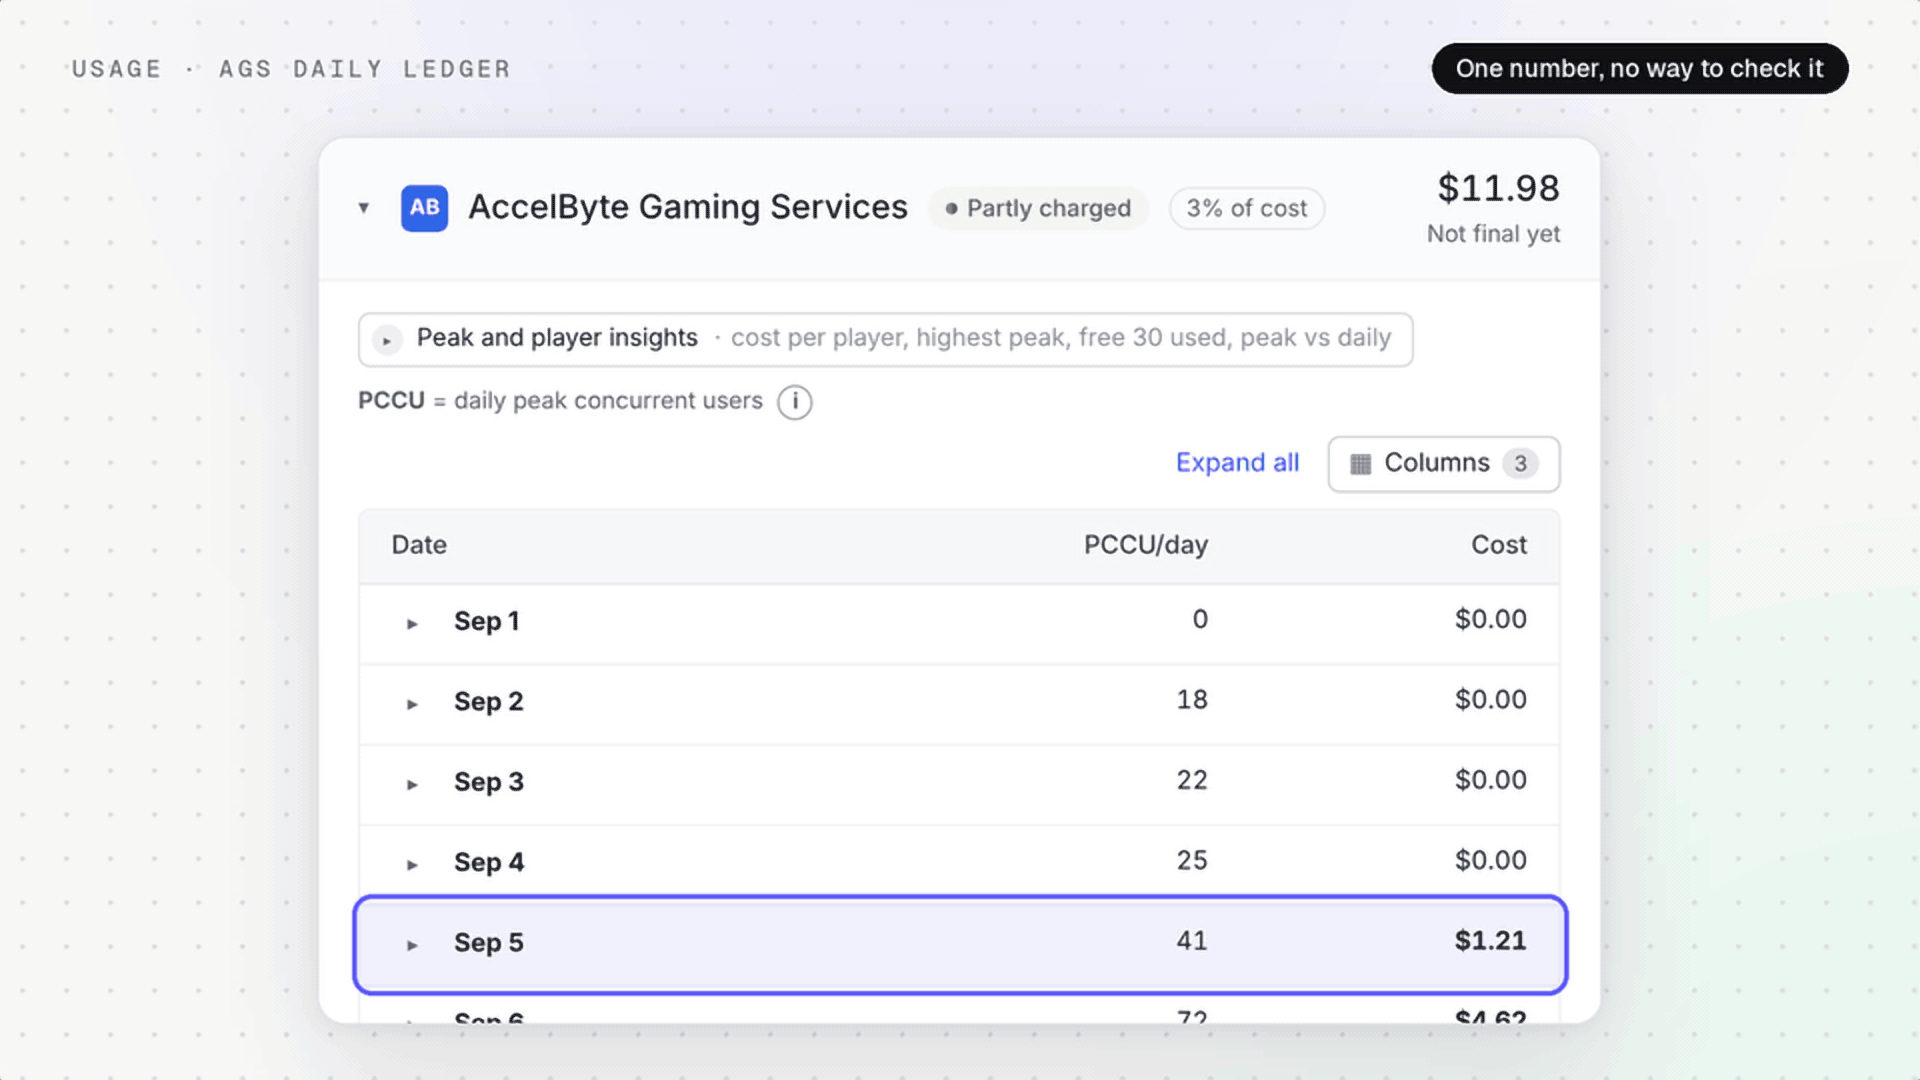
Task: Click the Sep 4 cost $0.00
Action: click(1490, 861)
